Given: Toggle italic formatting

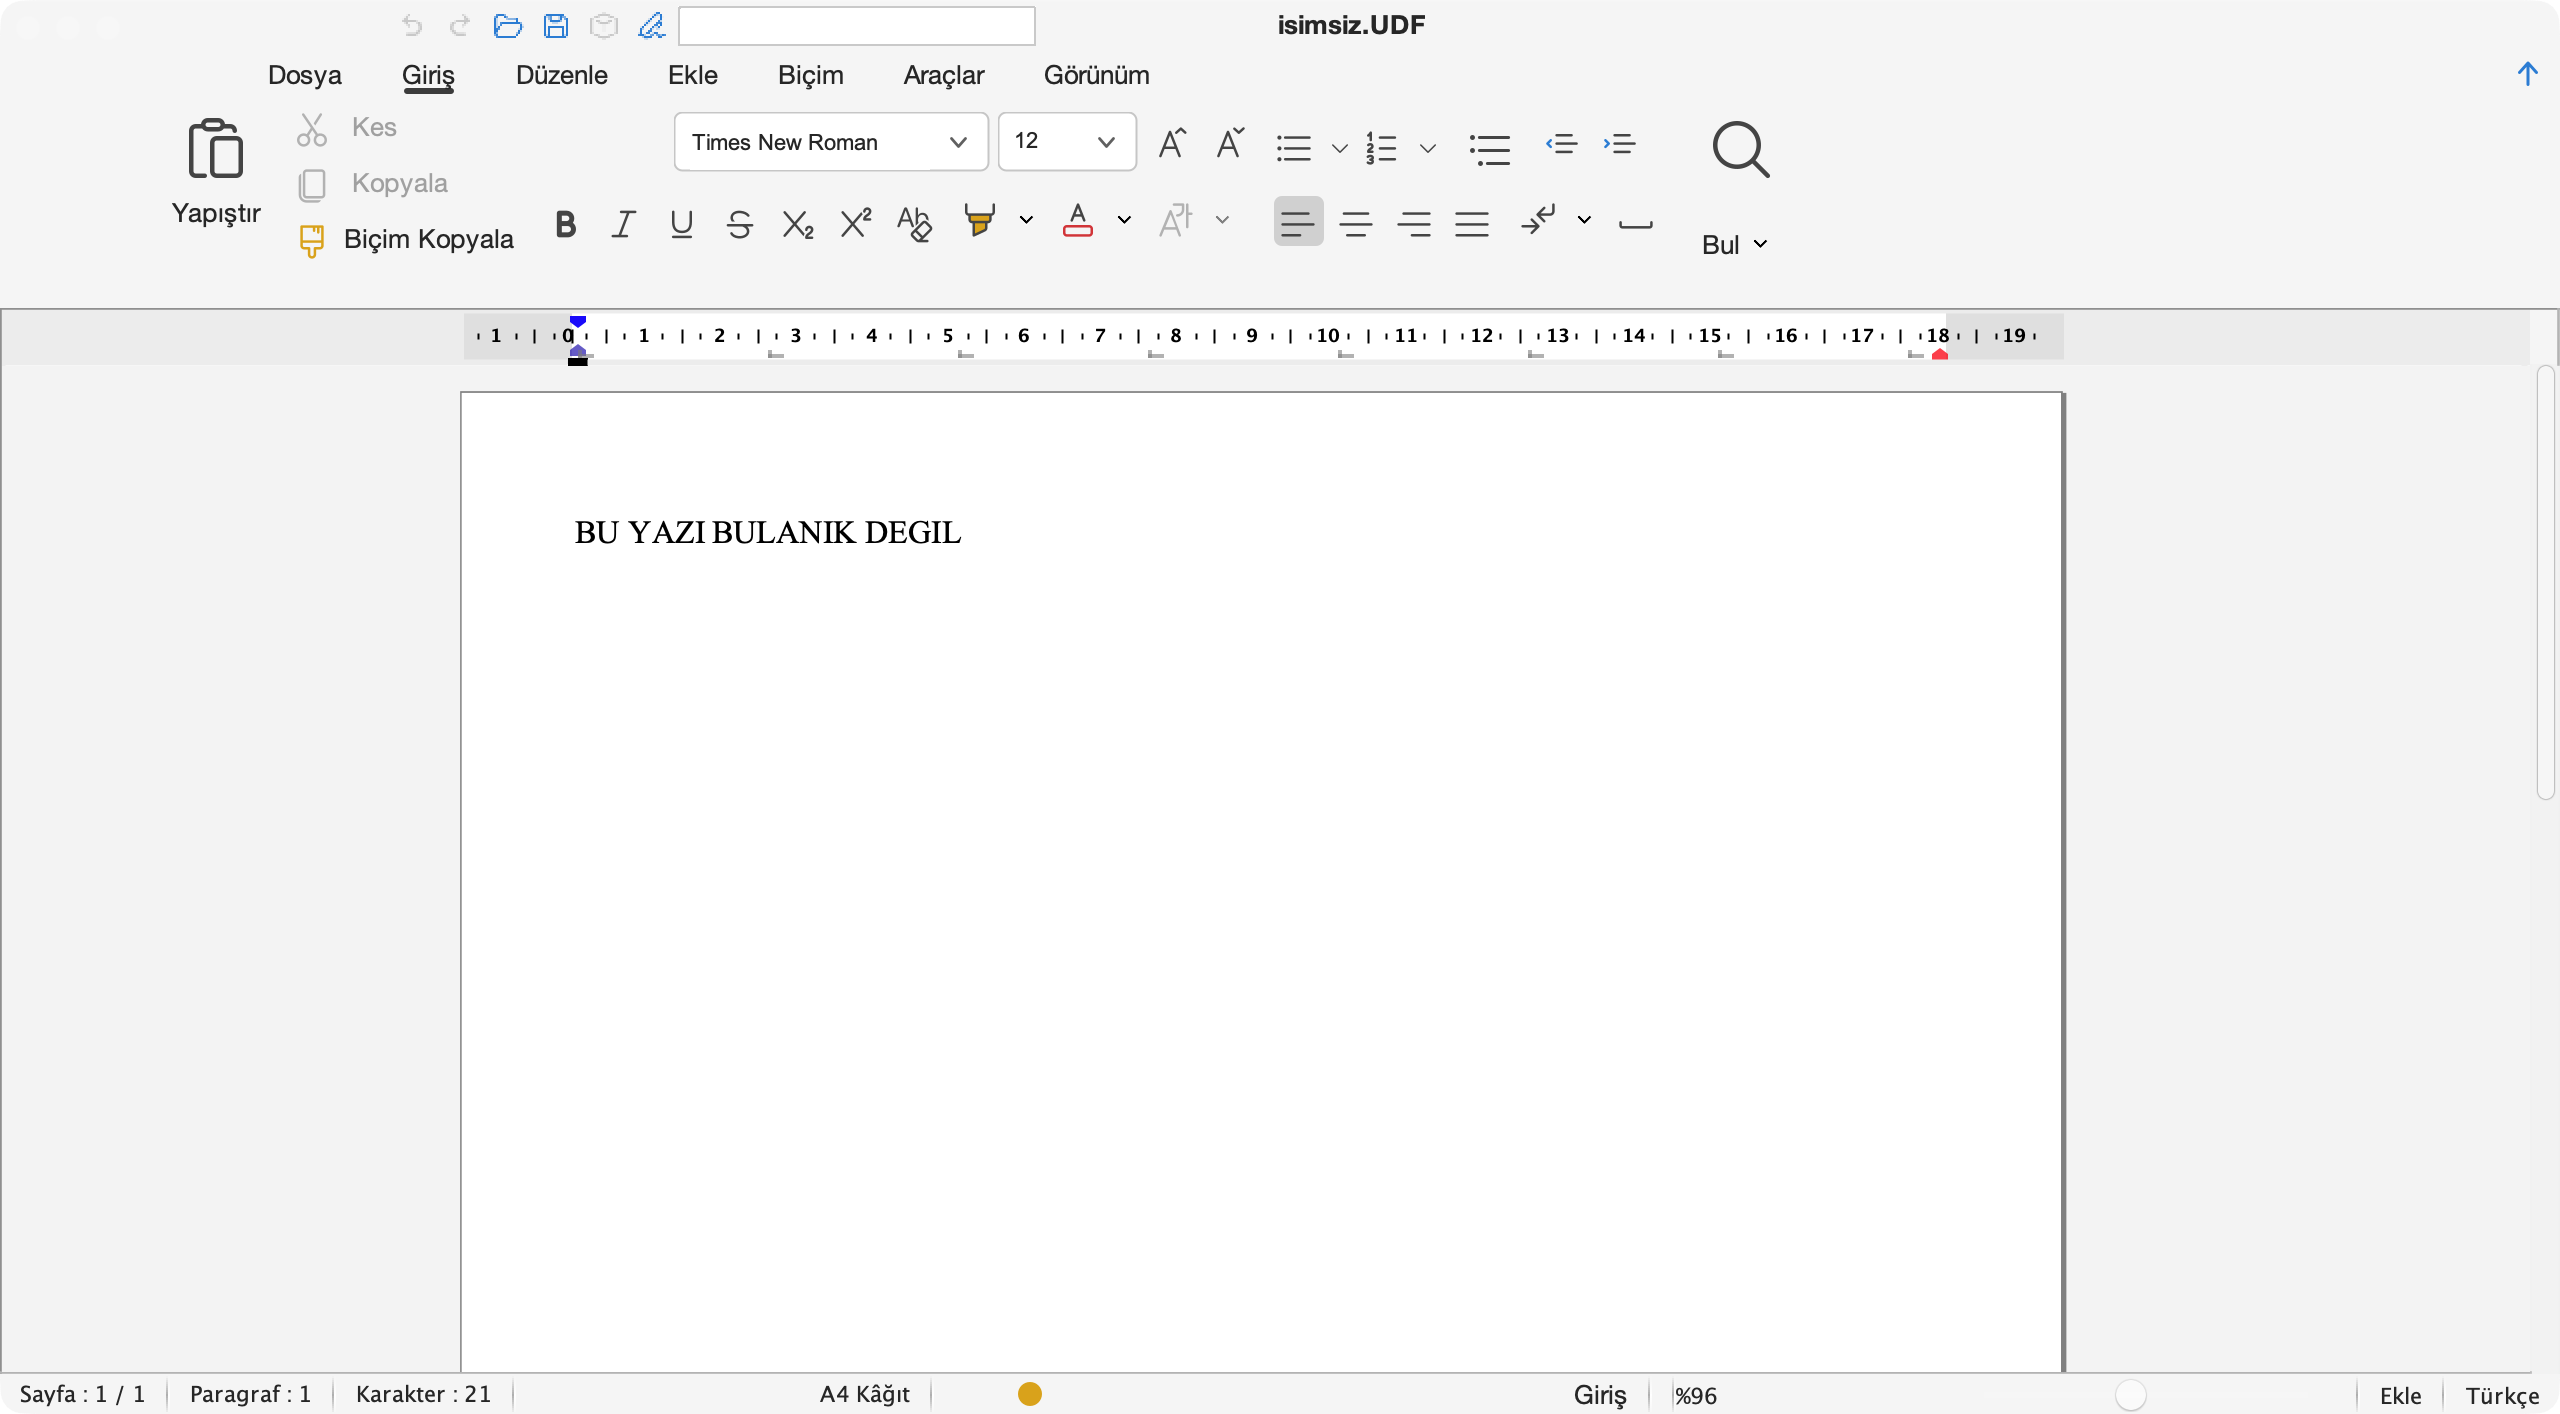Looking at the screenshot, I should [624, 224].
